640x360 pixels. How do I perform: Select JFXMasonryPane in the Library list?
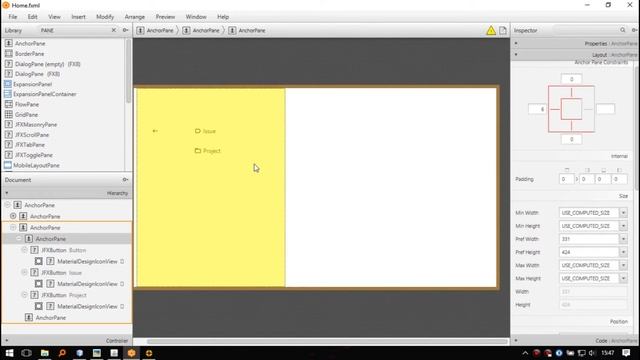tap(36, 124)
